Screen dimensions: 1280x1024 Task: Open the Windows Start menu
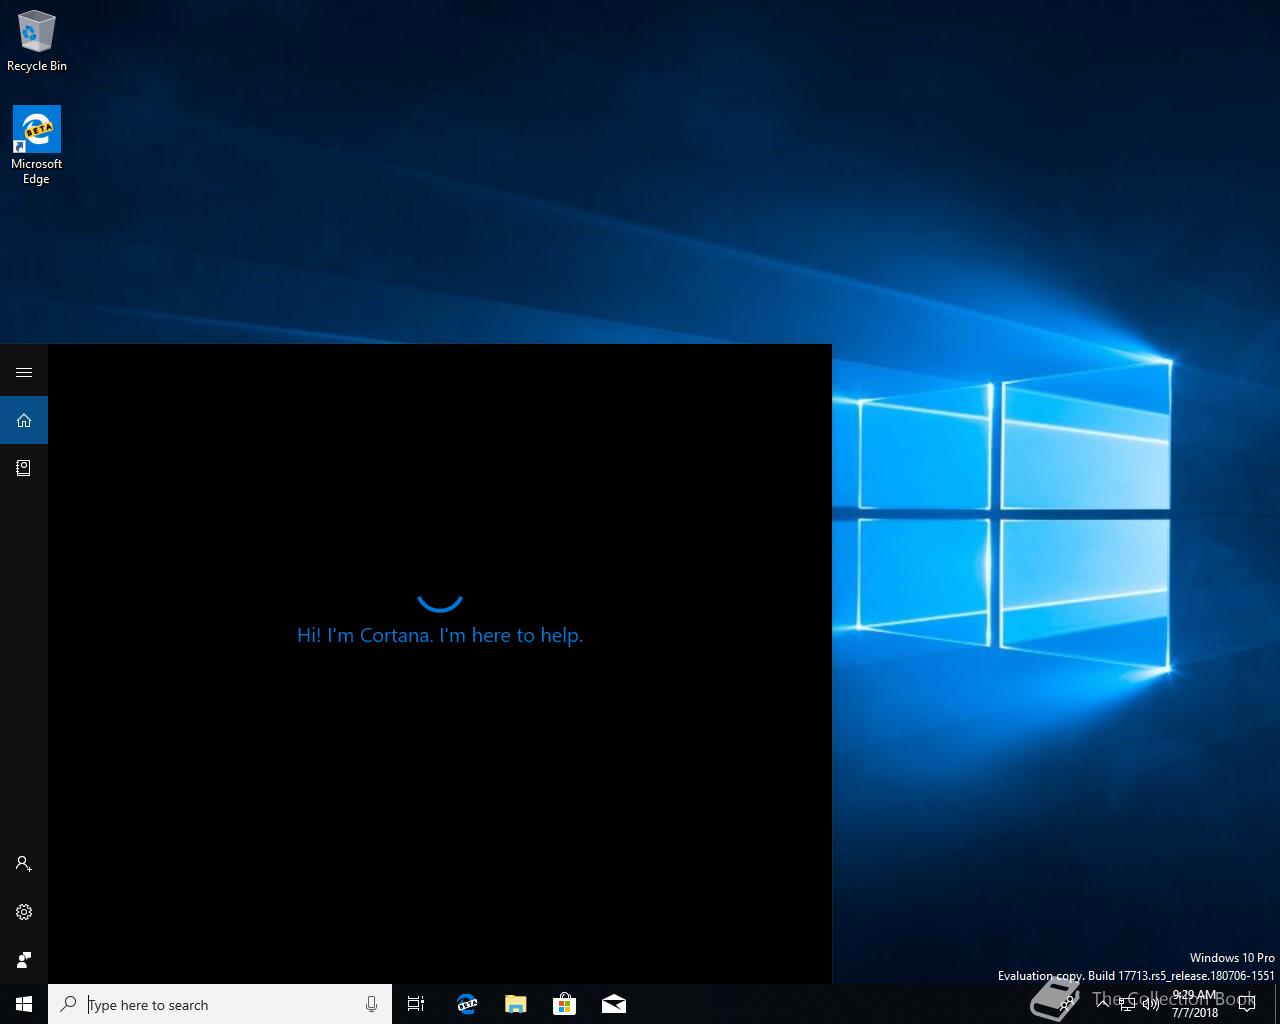pos(24,1004)
